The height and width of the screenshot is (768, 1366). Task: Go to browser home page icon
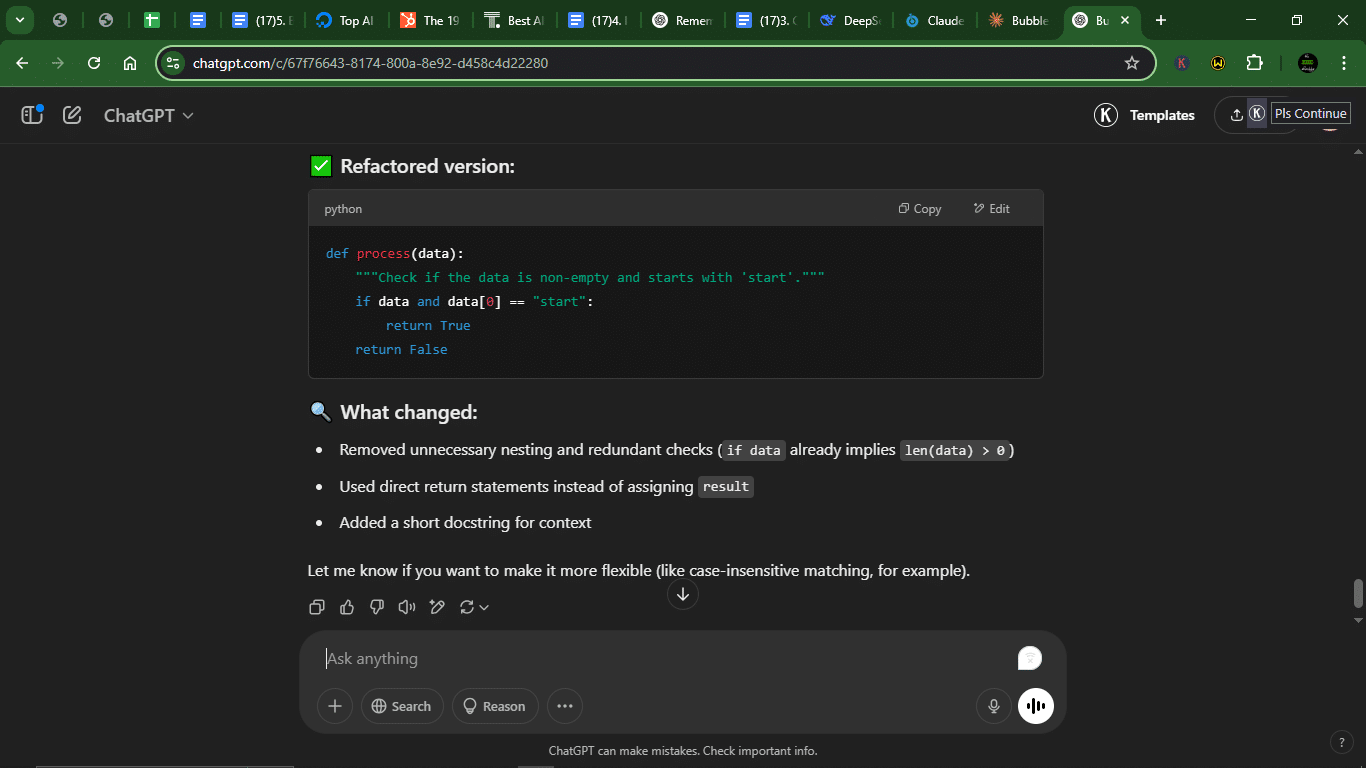click(130, 63)
